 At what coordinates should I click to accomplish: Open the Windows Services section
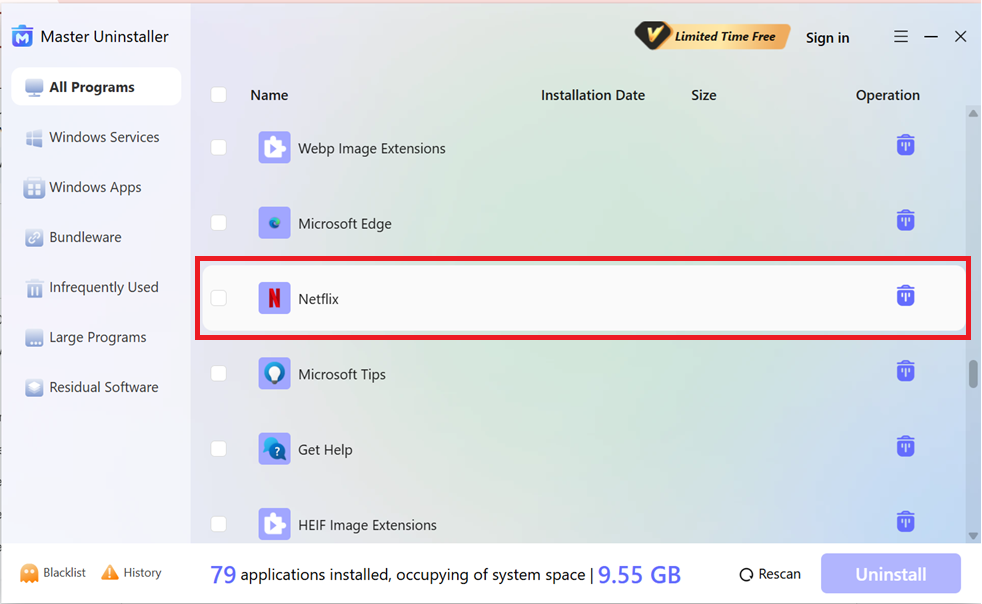click(x=104, y=137)
